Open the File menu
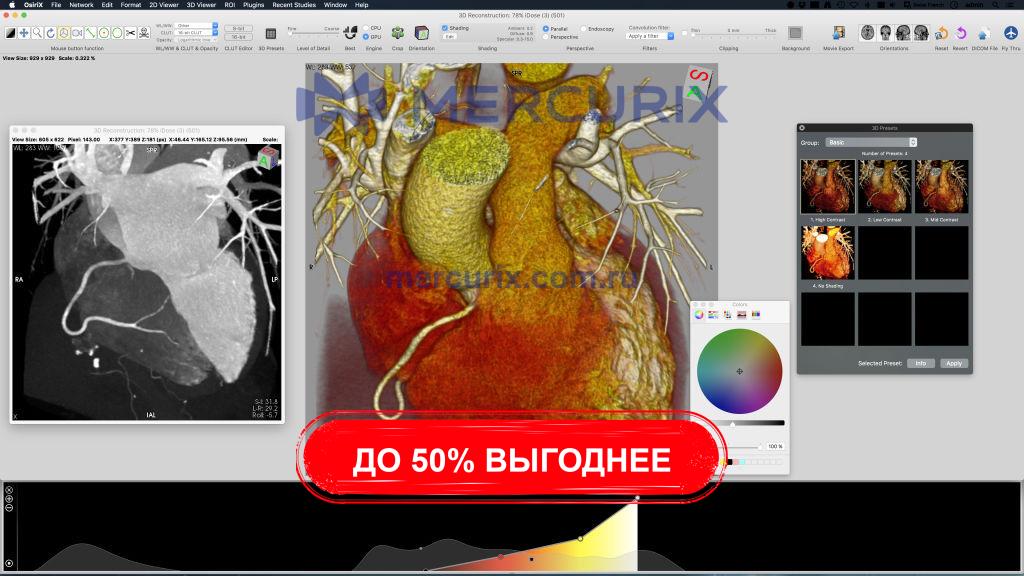This screenshot has height=576, width=1024. pos(56,5)
